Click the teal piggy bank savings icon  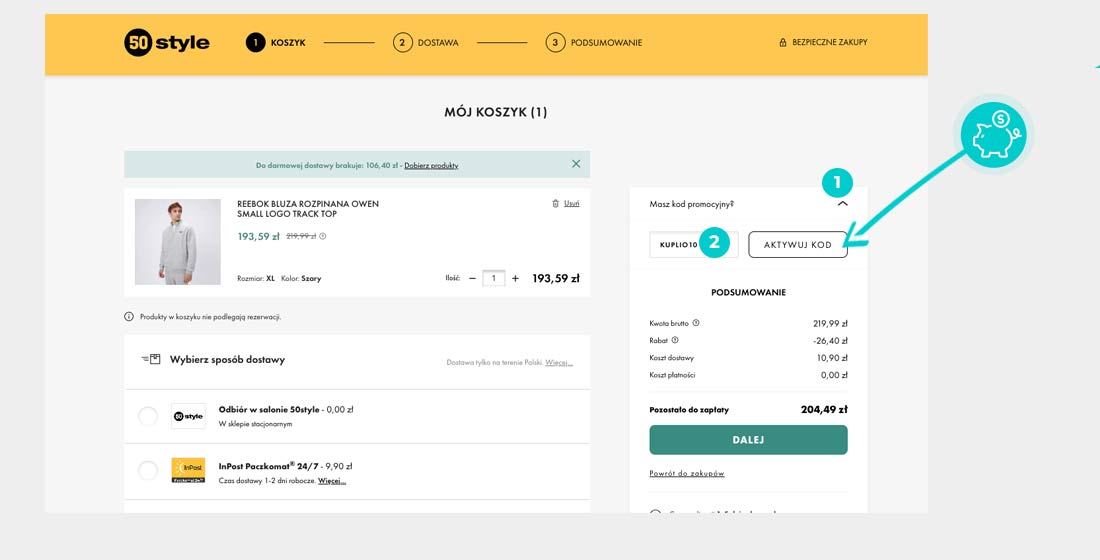click(x=993, y=135)
